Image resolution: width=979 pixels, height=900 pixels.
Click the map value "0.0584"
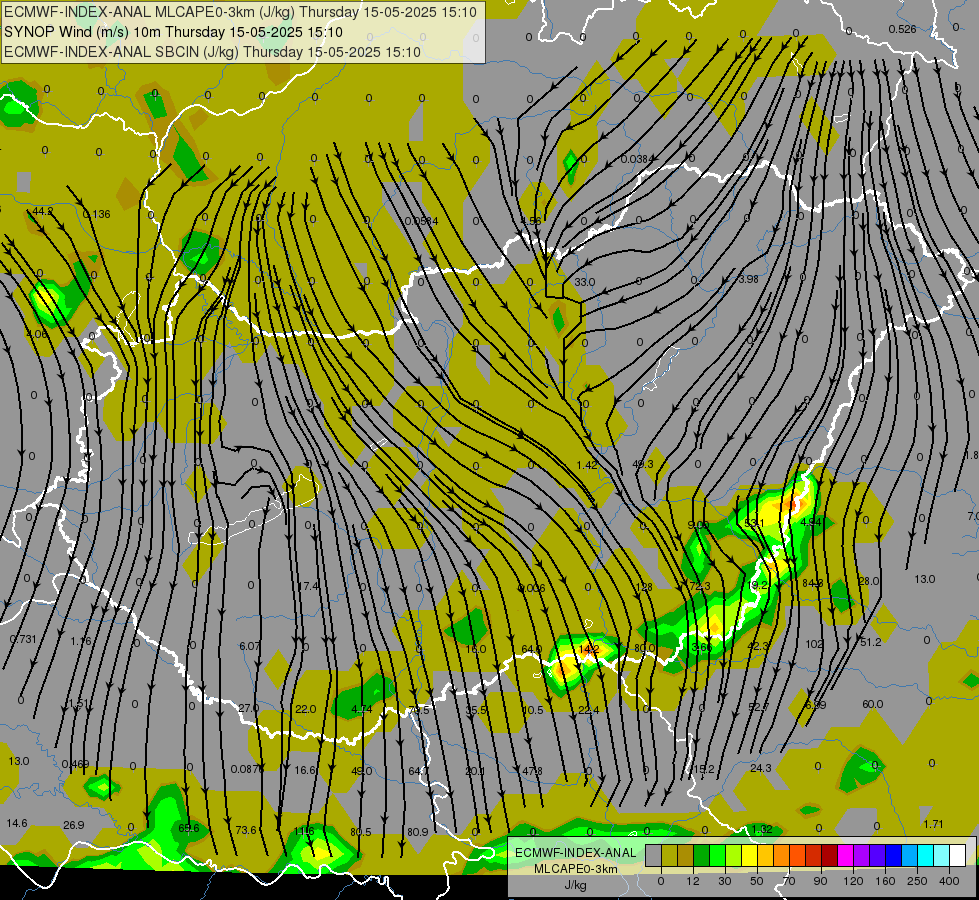(421, 221)
